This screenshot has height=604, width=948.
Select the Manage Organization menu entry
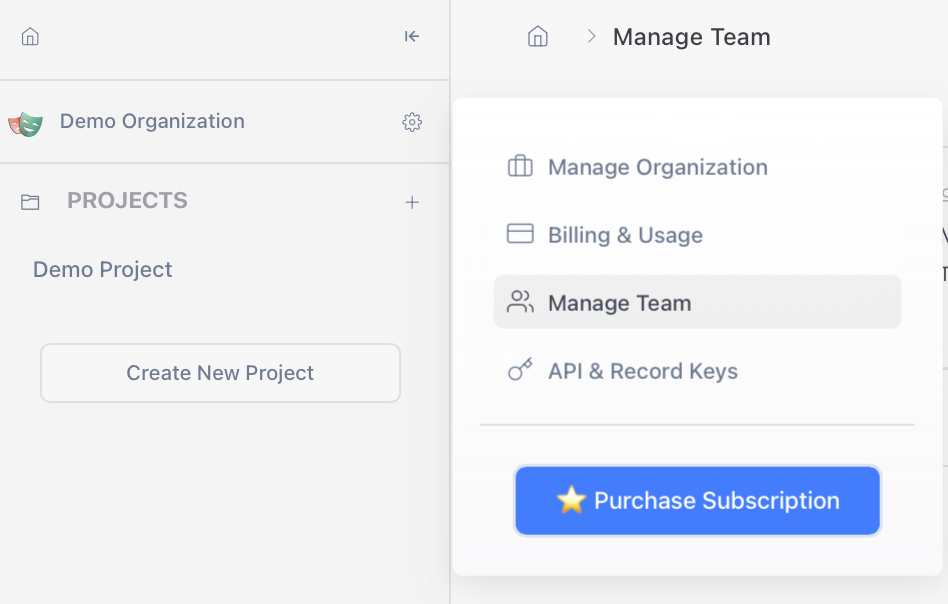tap(657, 167)
